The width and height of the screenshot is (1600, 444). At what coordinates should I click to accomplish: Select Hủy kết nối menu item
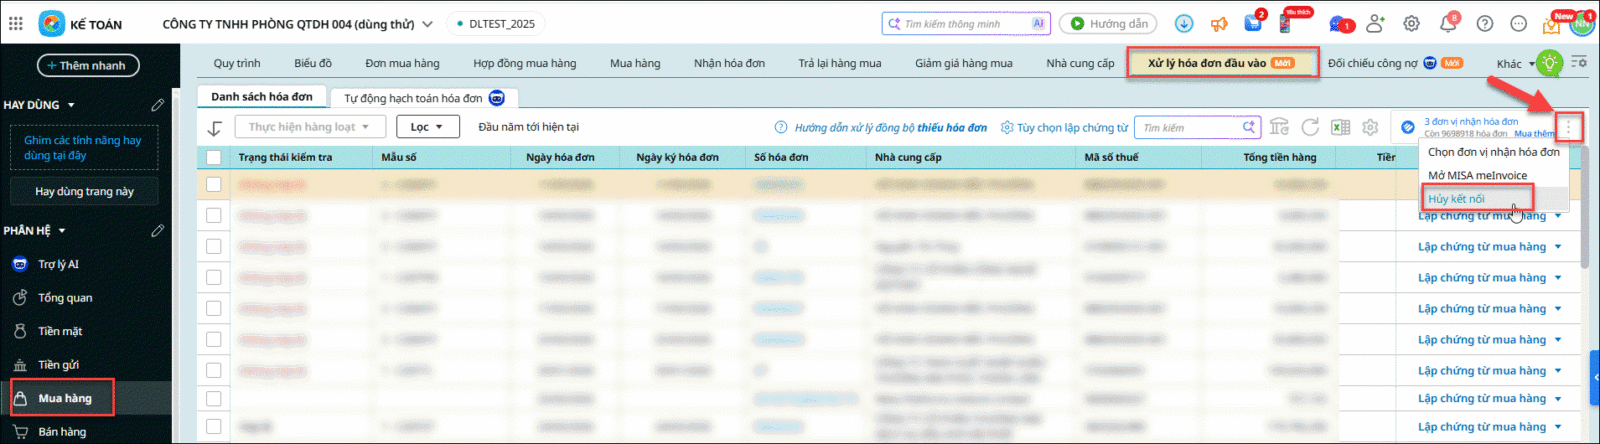point(1457,199)
